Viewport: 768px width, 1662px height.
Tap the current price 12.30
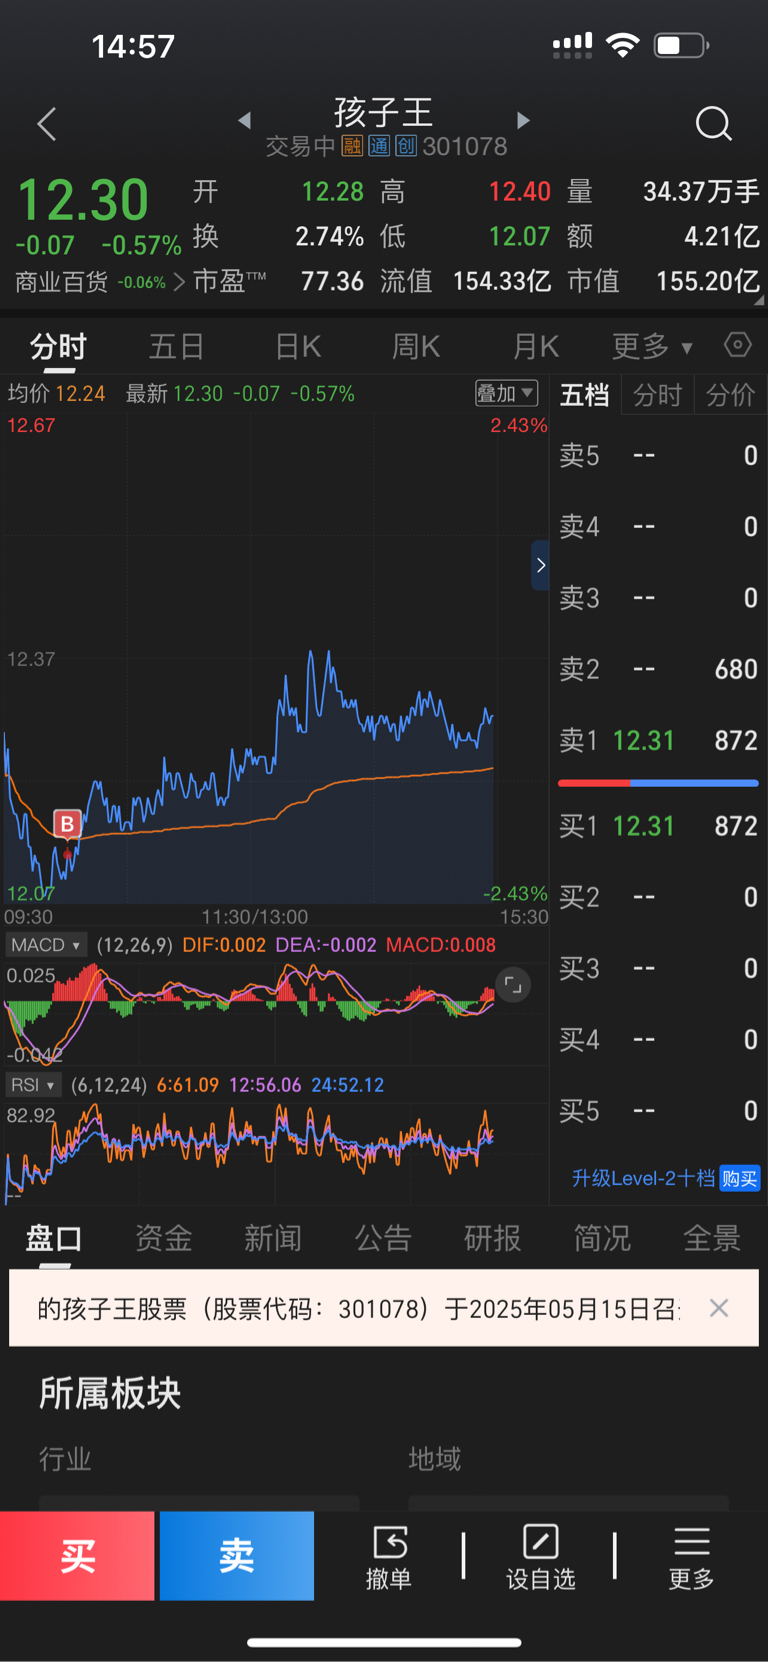(83, 200)
